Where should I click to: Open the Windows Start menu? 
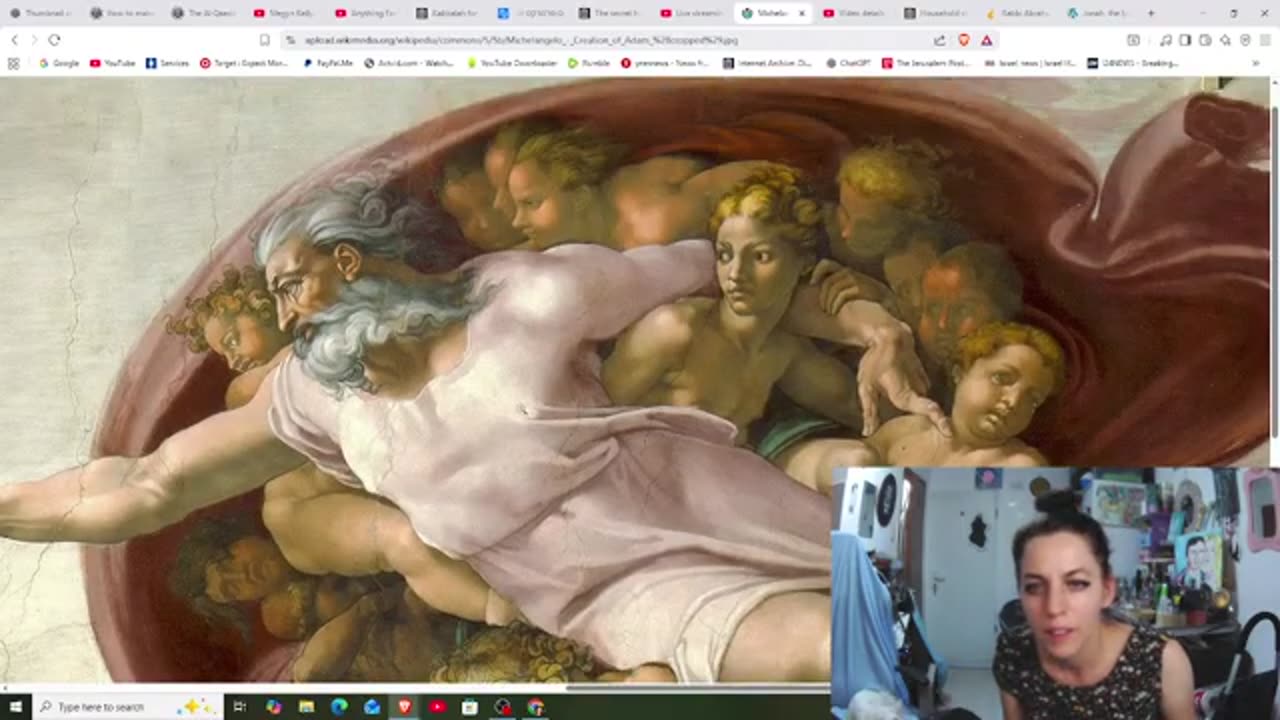[x=15, y=707]
